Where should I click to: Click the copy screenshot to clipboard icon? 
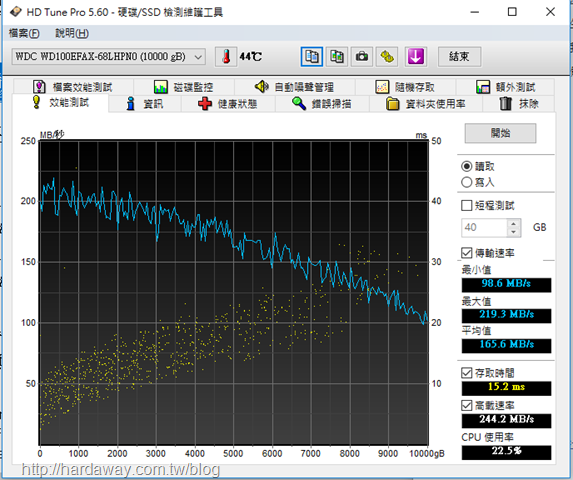(x=337, y=57)
